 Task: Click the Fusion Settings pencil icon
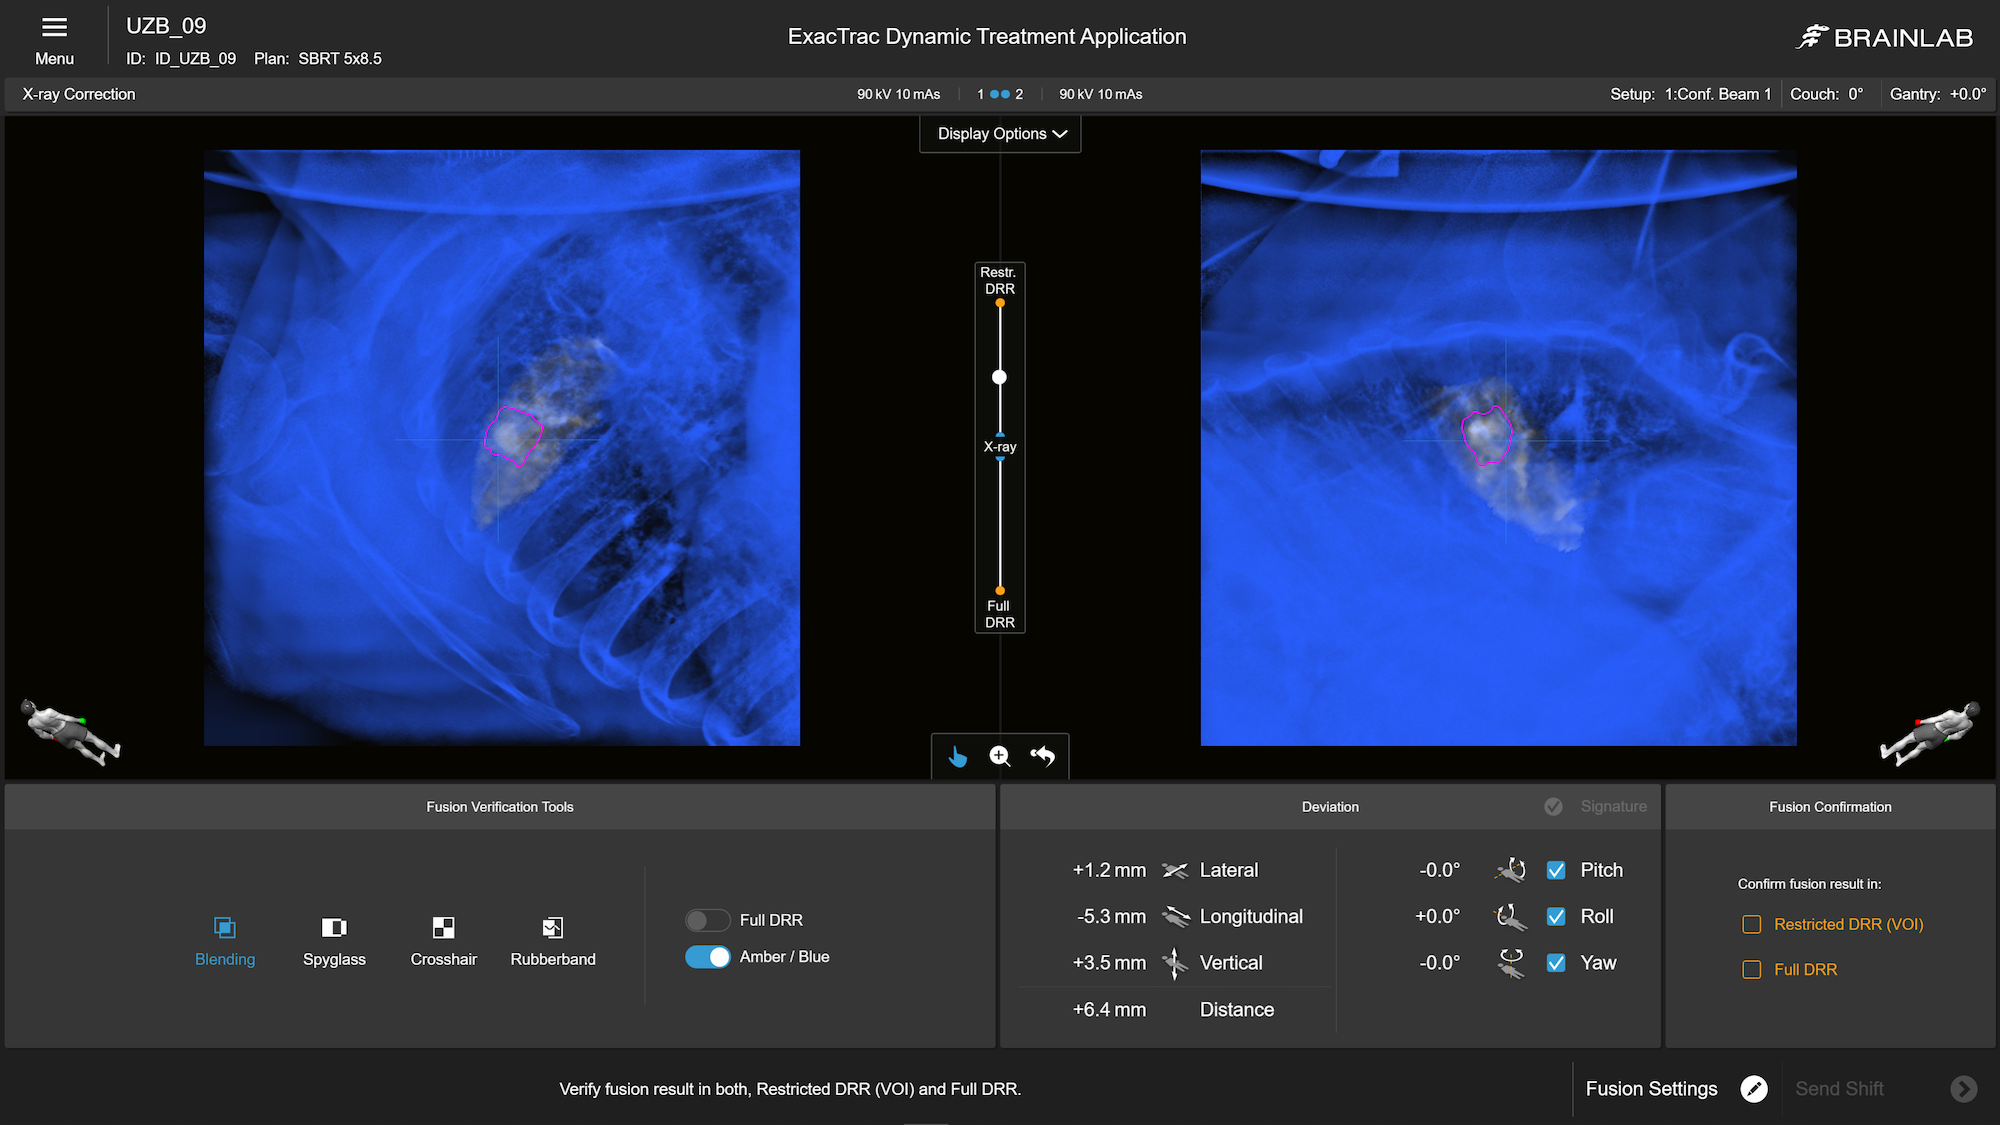1754,1089
